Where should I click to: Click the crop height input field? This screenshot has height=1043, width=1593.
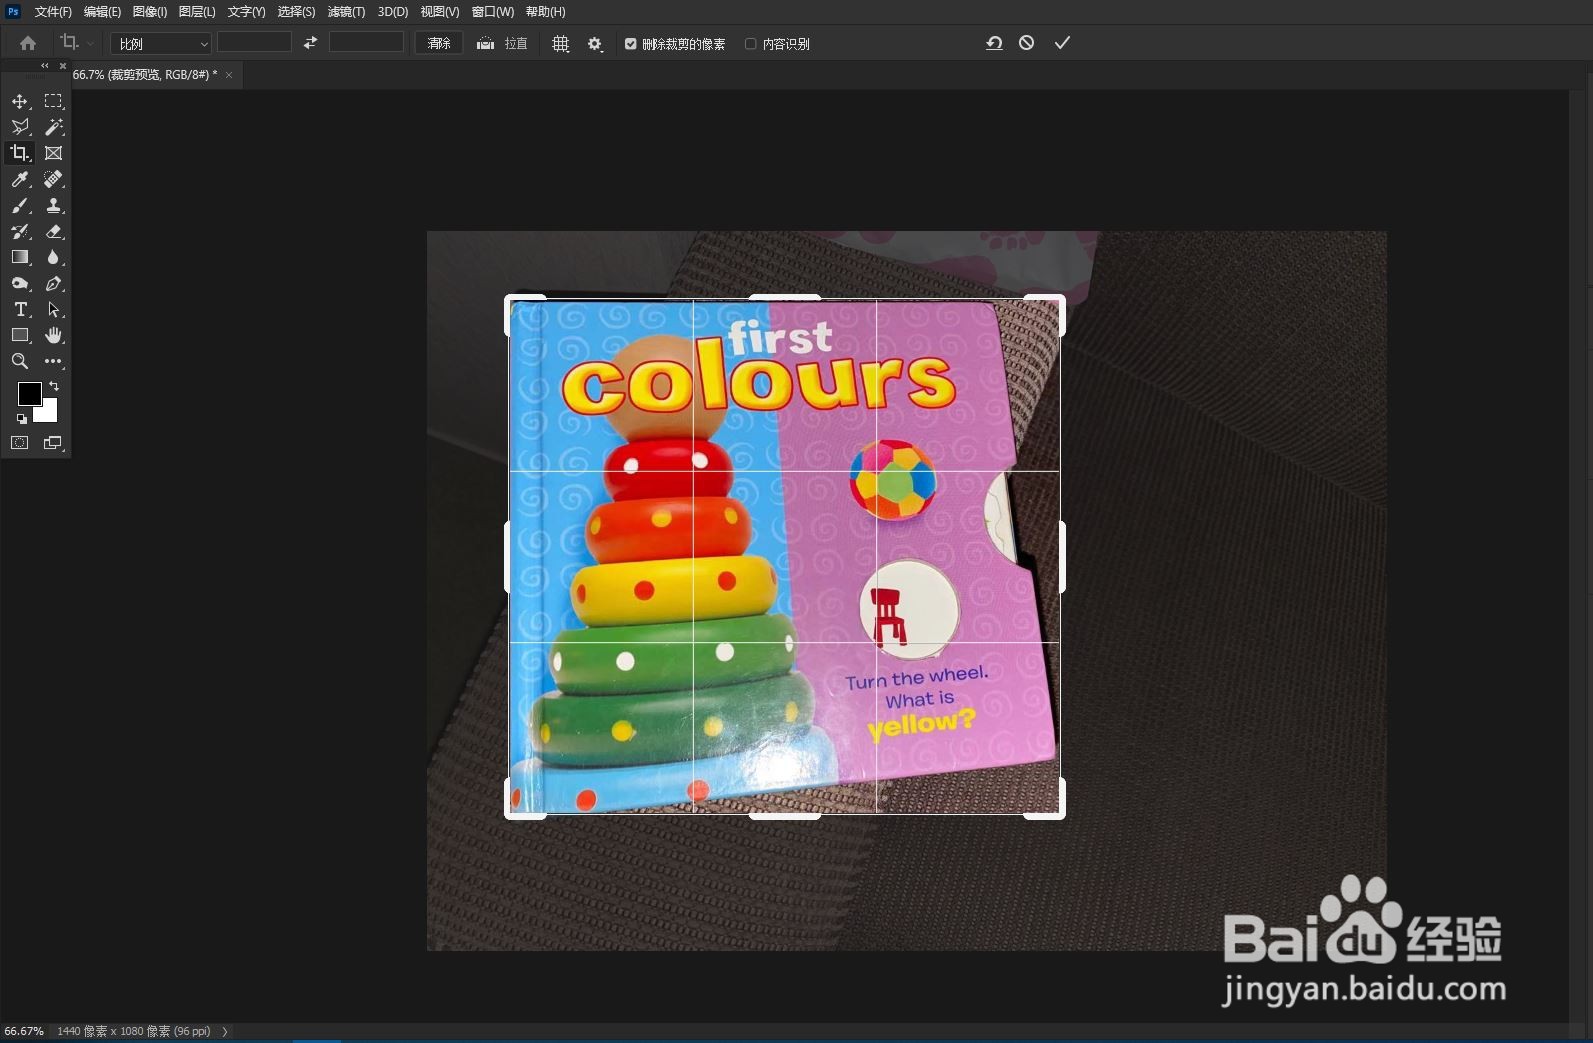(366, 42)
